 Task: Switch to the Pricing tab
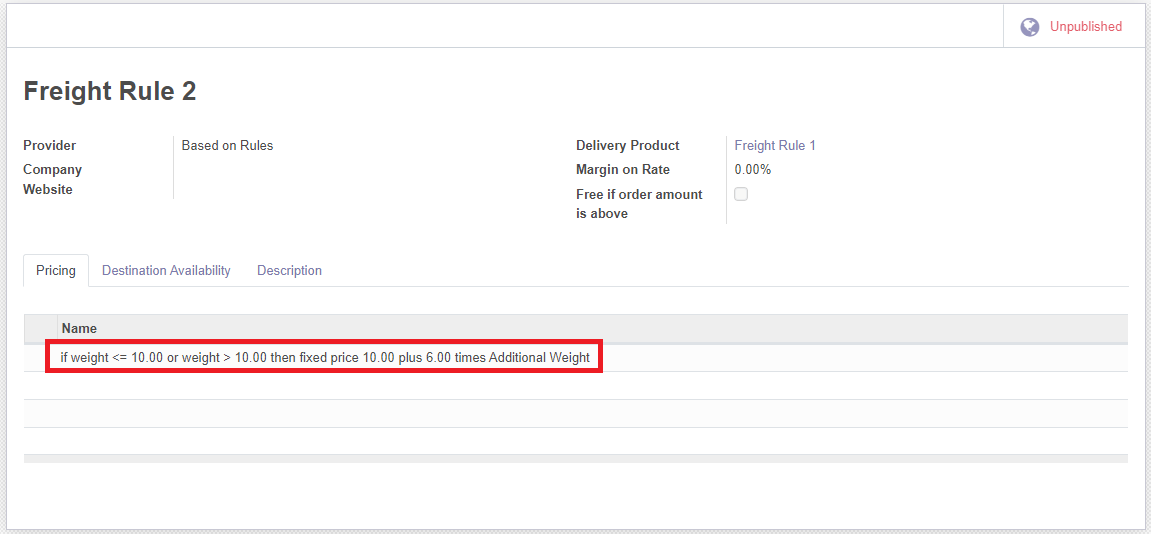[x=56, y=270]
